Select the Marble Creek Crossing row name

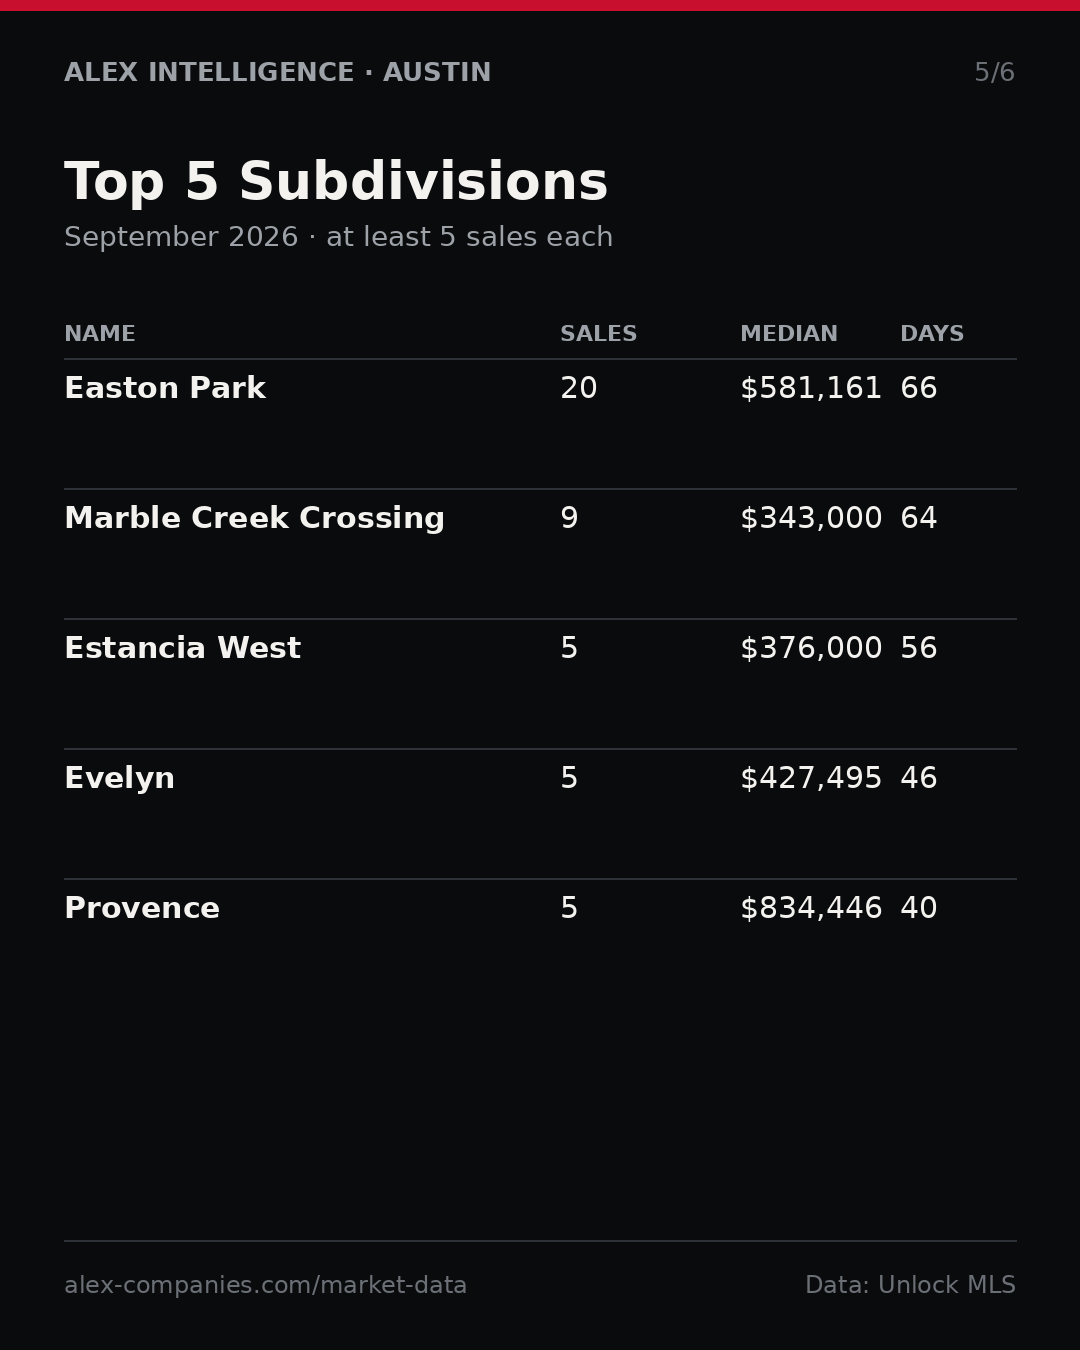(x=254, y=519)
